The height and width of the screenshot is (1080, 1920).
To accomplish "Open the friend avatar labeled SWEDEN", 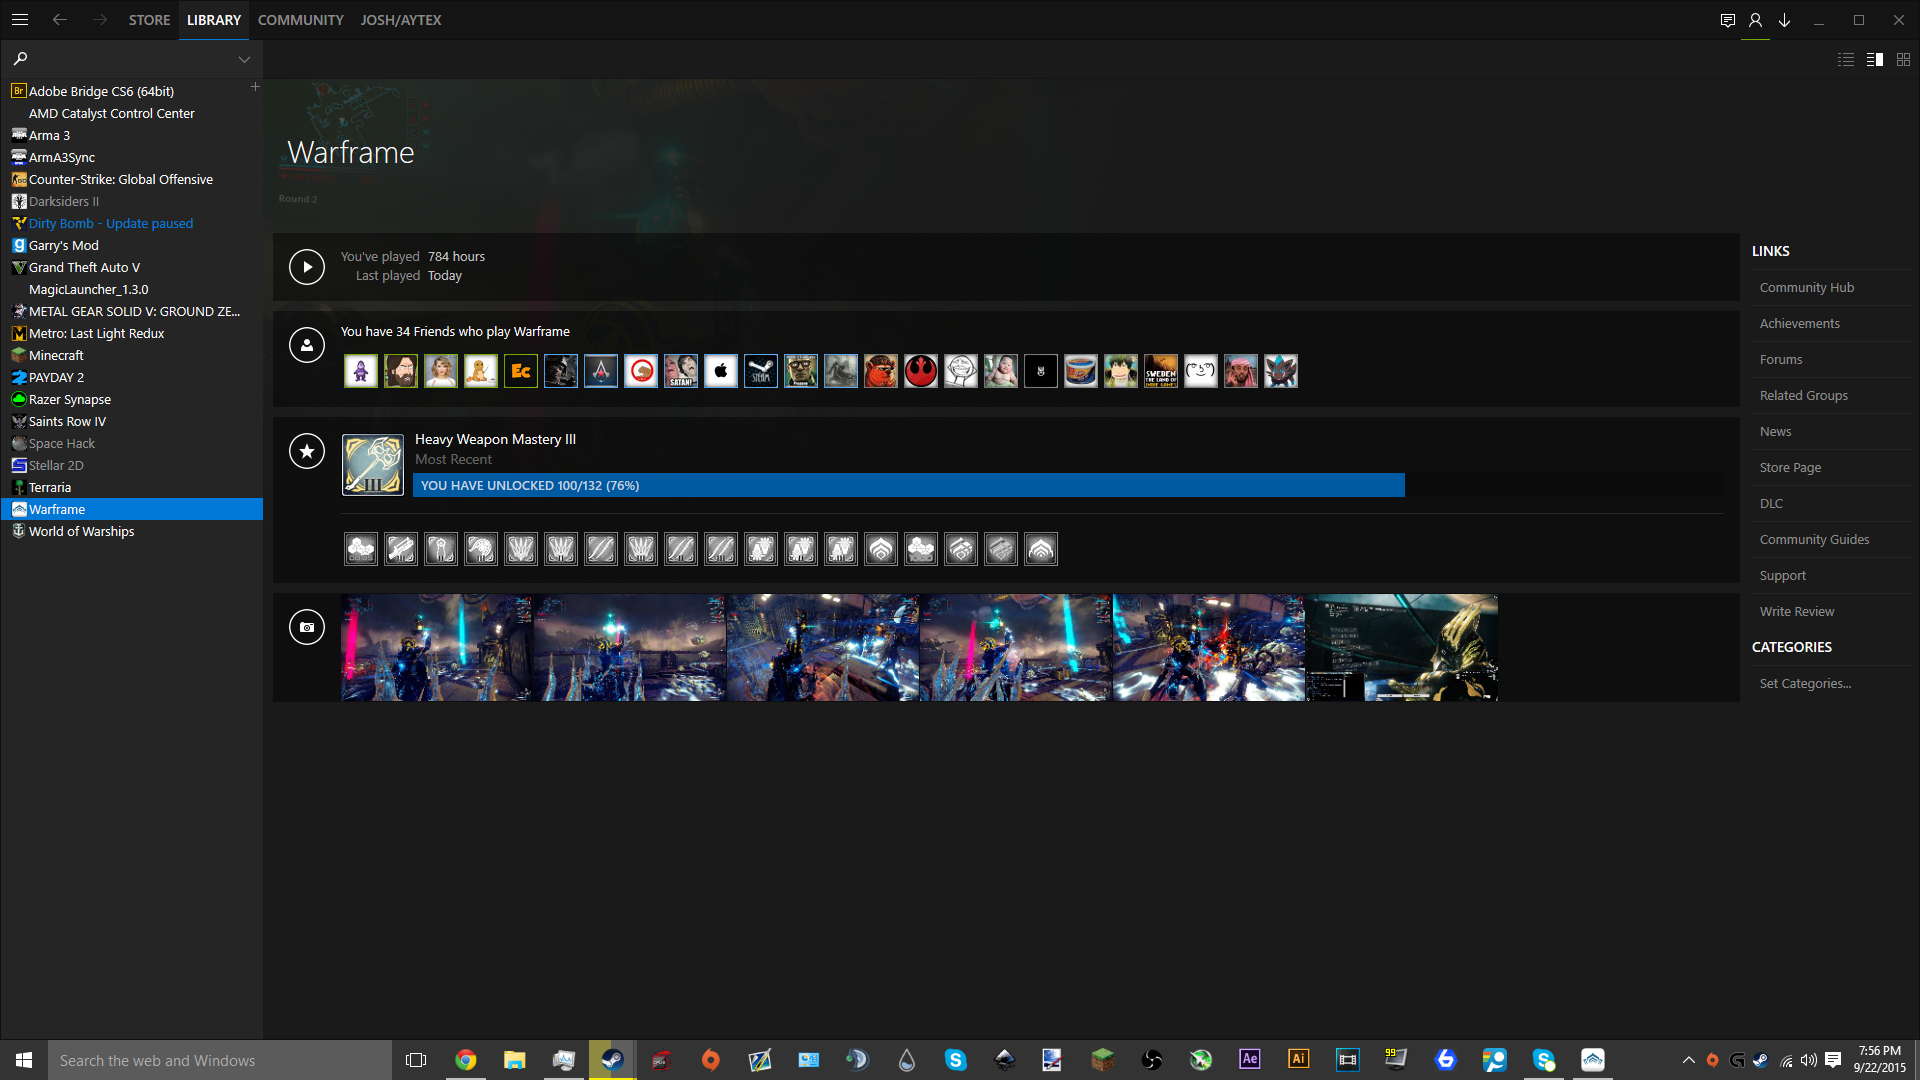I will click(x=1161, y=371).
